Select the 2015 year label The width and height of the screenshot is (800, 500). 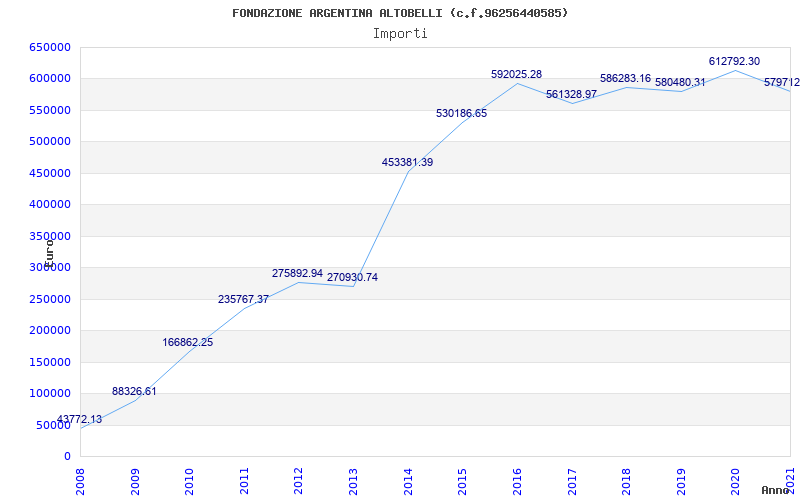click(463, 481)
